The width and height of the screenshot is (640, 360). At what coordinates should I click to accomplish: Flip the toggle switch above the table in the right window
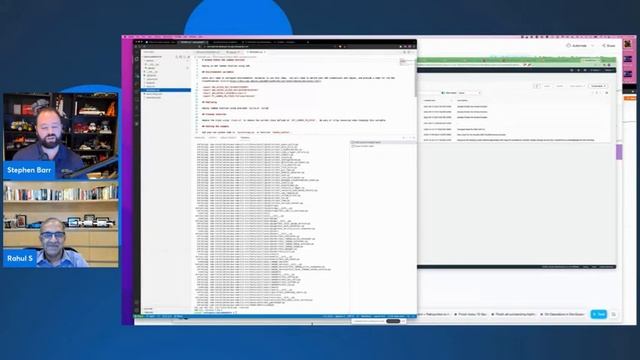[444, 93]
